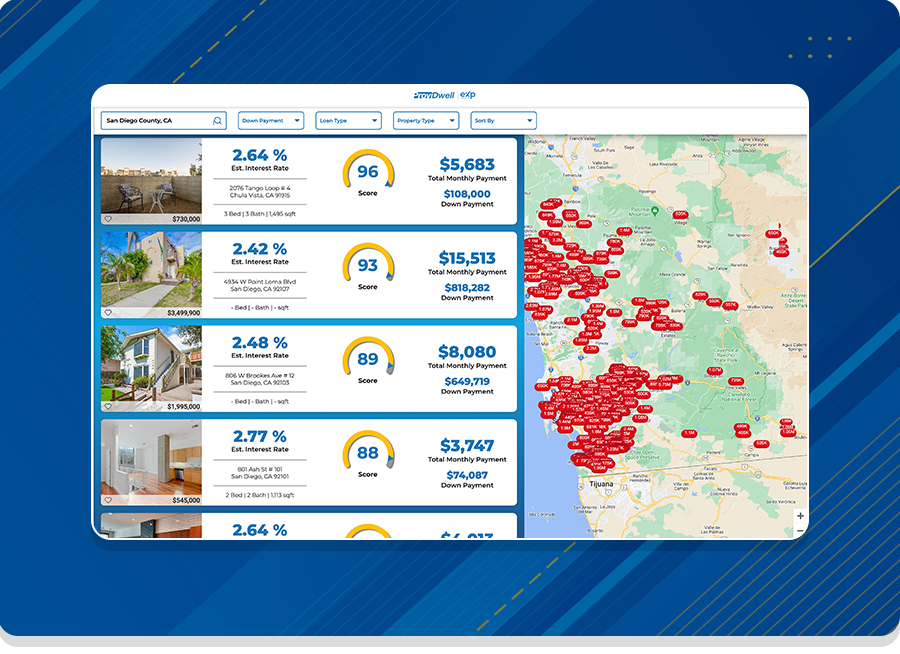Click the ProviDwell logo in header
Image resolution: width=900 pixels, height=654 pixels.
pos(434,95)
